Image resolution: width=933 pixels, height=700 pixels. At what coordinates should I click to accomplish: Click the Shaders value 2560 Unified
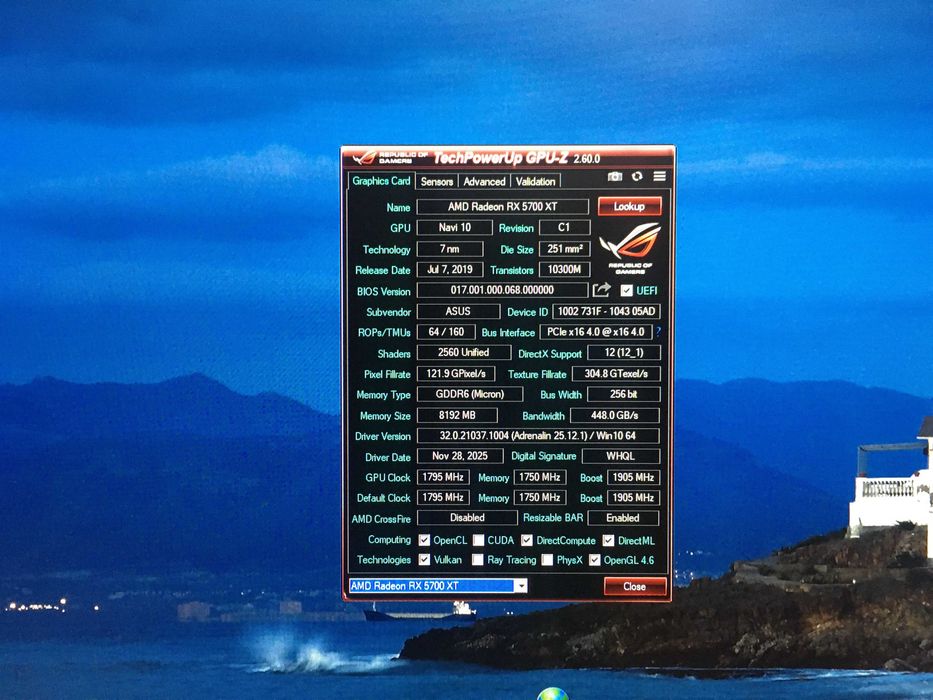pos(464,352)
